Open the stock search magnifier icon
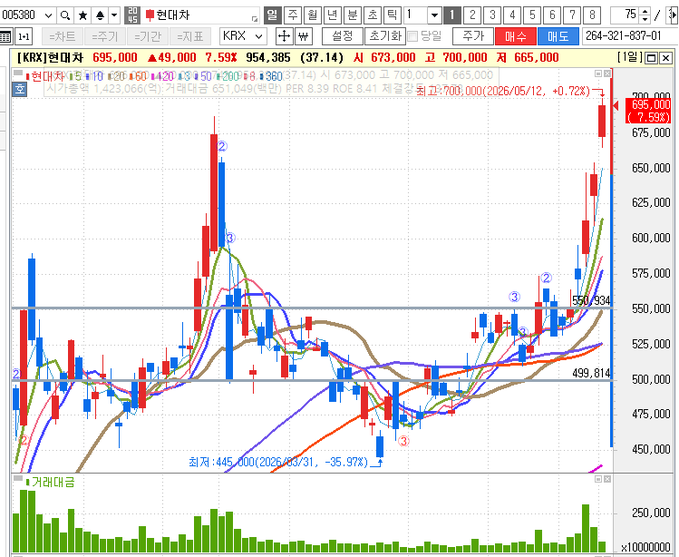 pyautogui.click(x=65, y=16)
